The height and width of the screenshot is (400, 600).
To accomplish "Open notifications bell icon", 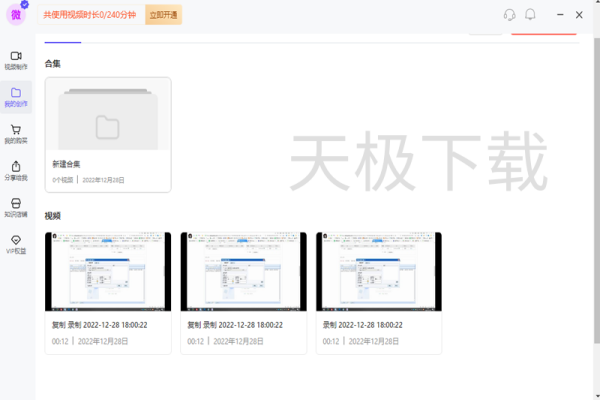I will tap(530, 15).
